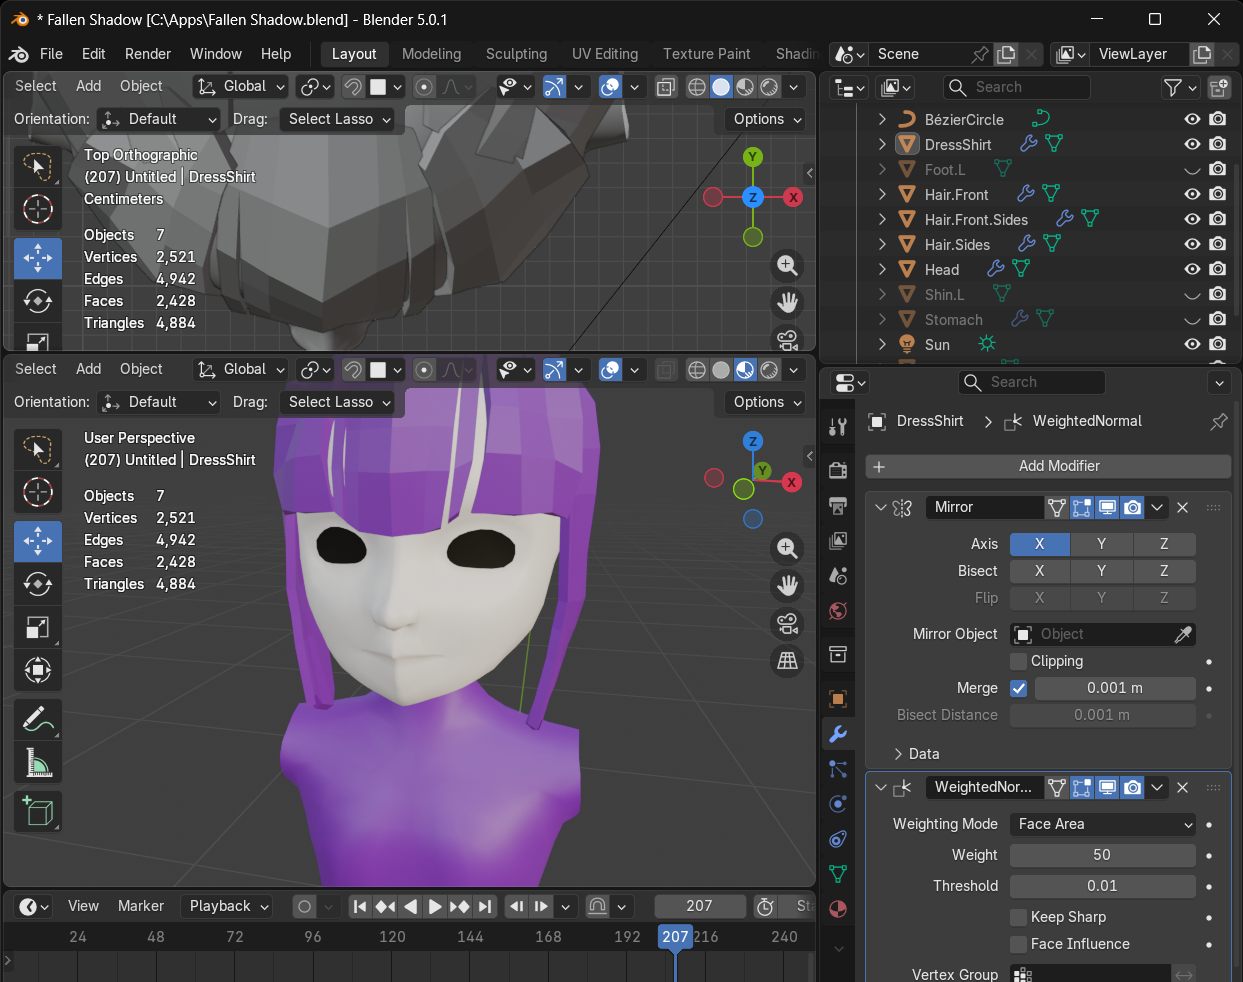This screenshot has width=1243, height=982.
Task: Select the Rotate tool in the lower viewport
Action: tap(38, 583)
